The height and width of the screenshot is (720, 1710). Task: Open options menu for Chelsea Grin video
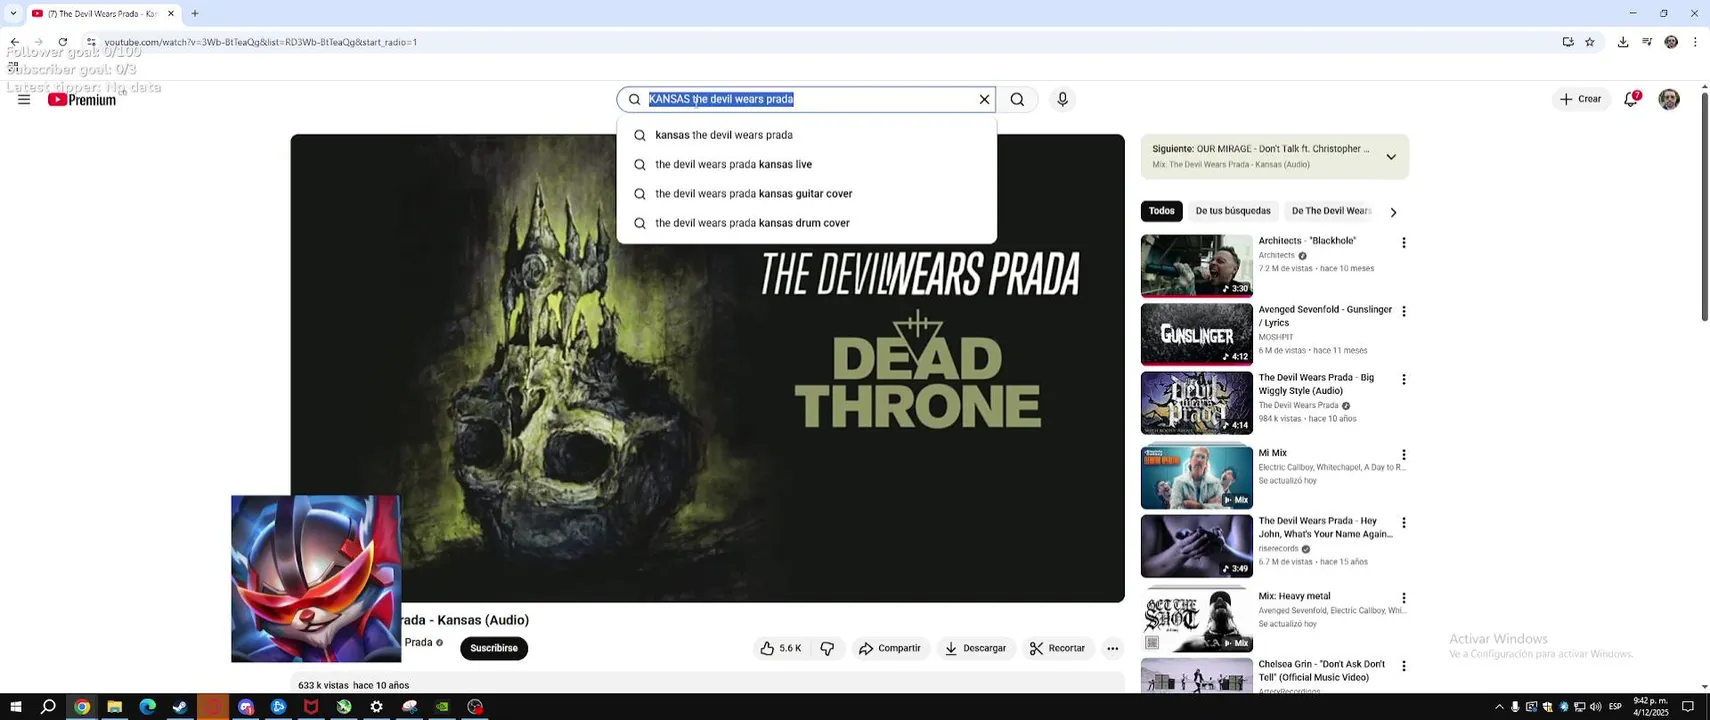(1403, 666)
